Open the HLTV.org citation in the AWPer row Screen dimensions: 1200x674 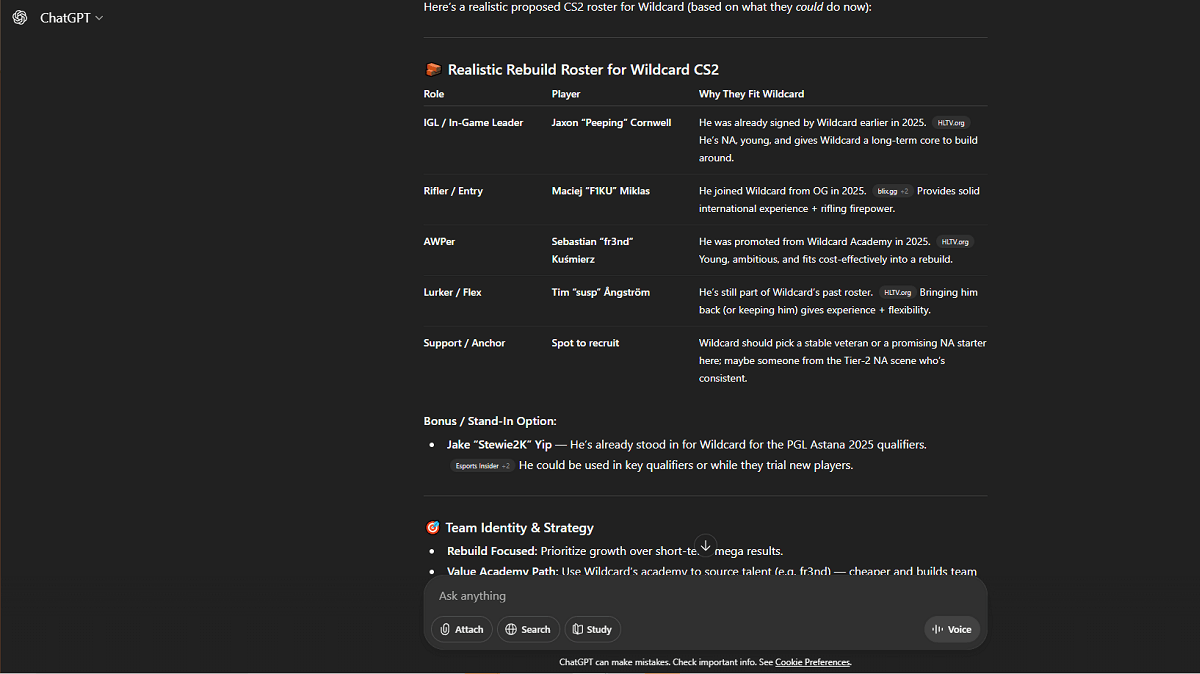(955, 242)
